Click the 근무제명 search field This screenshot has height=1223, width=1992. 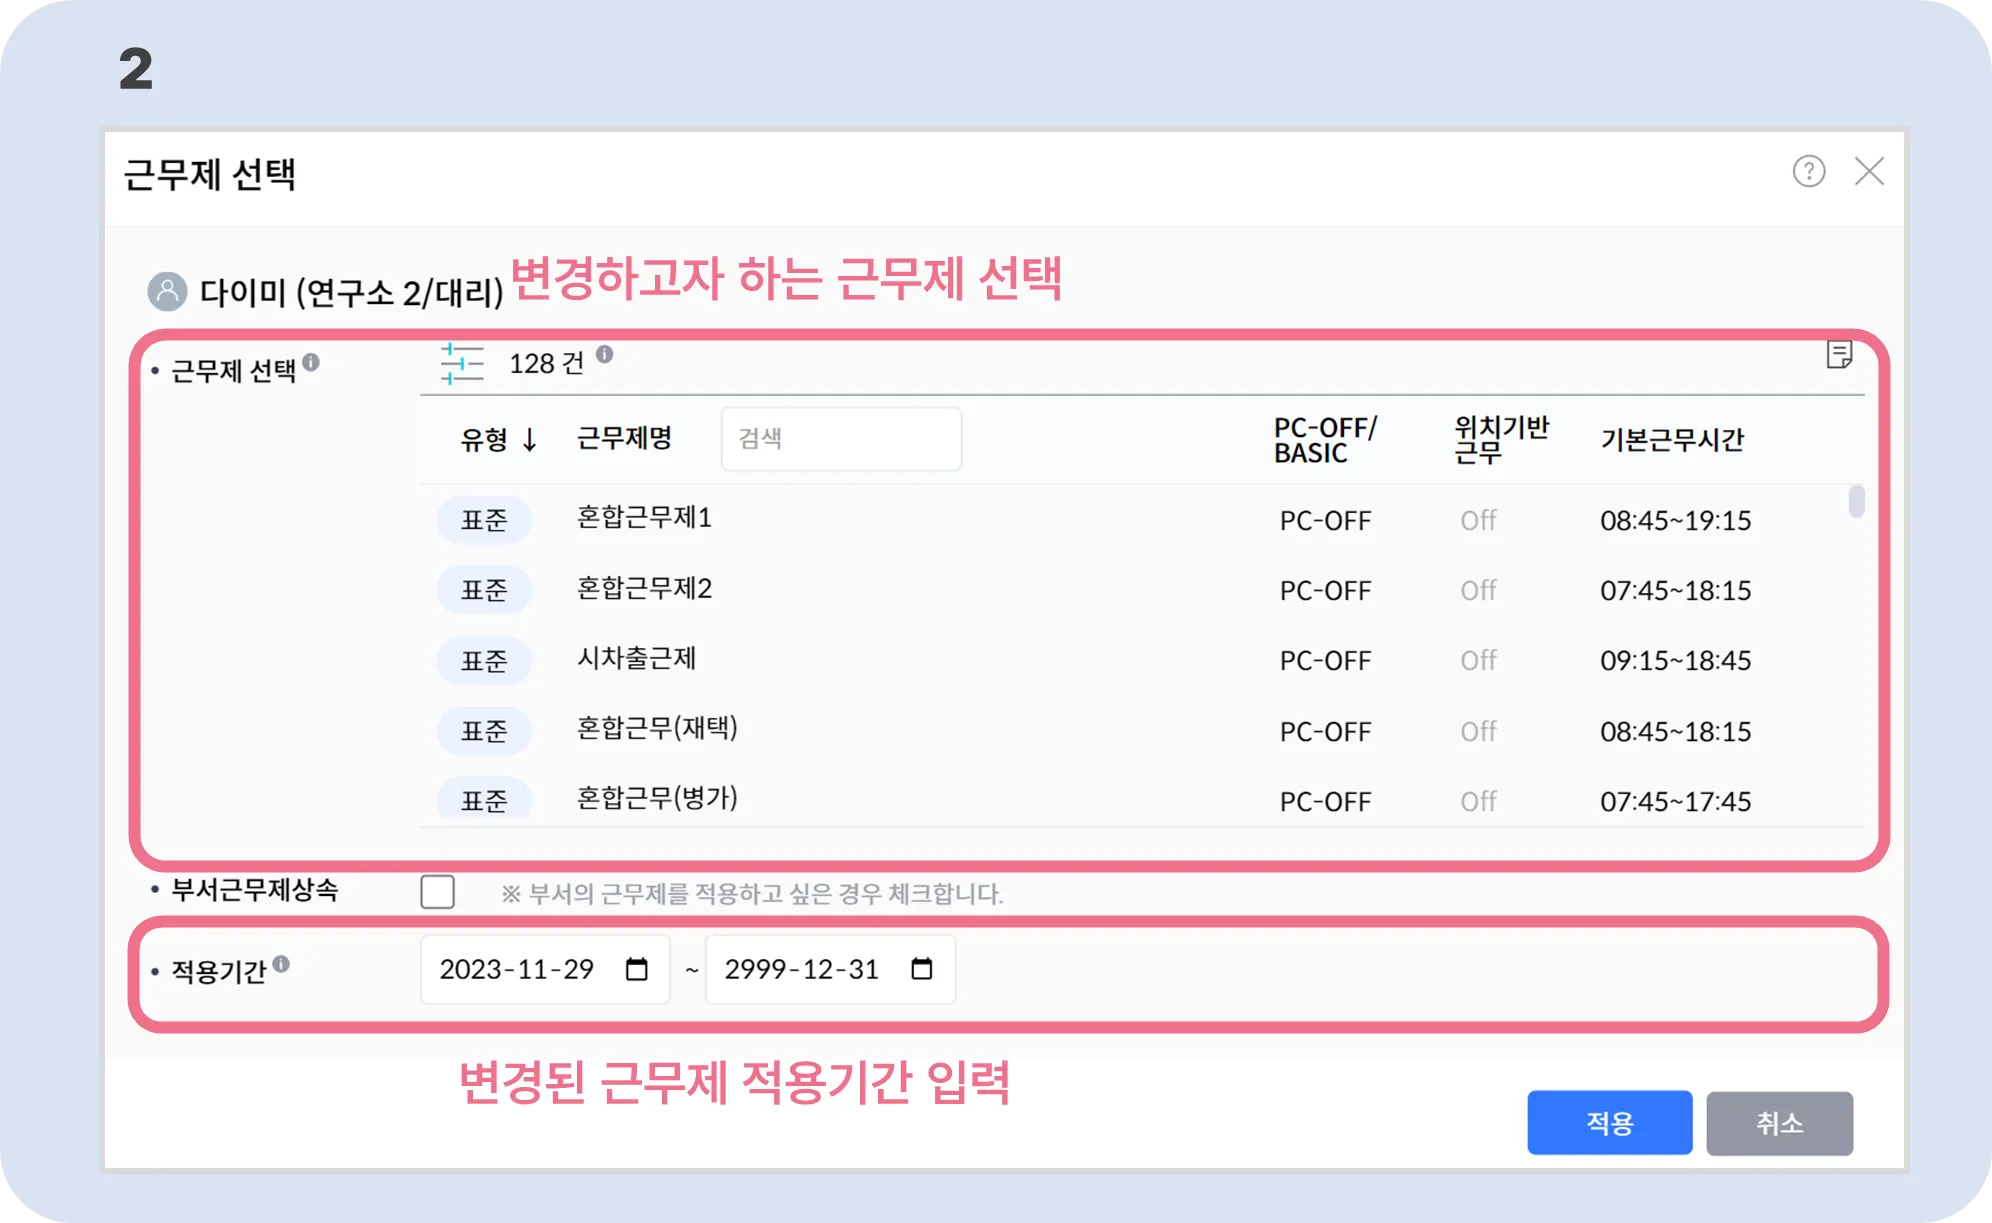(840, 439)
